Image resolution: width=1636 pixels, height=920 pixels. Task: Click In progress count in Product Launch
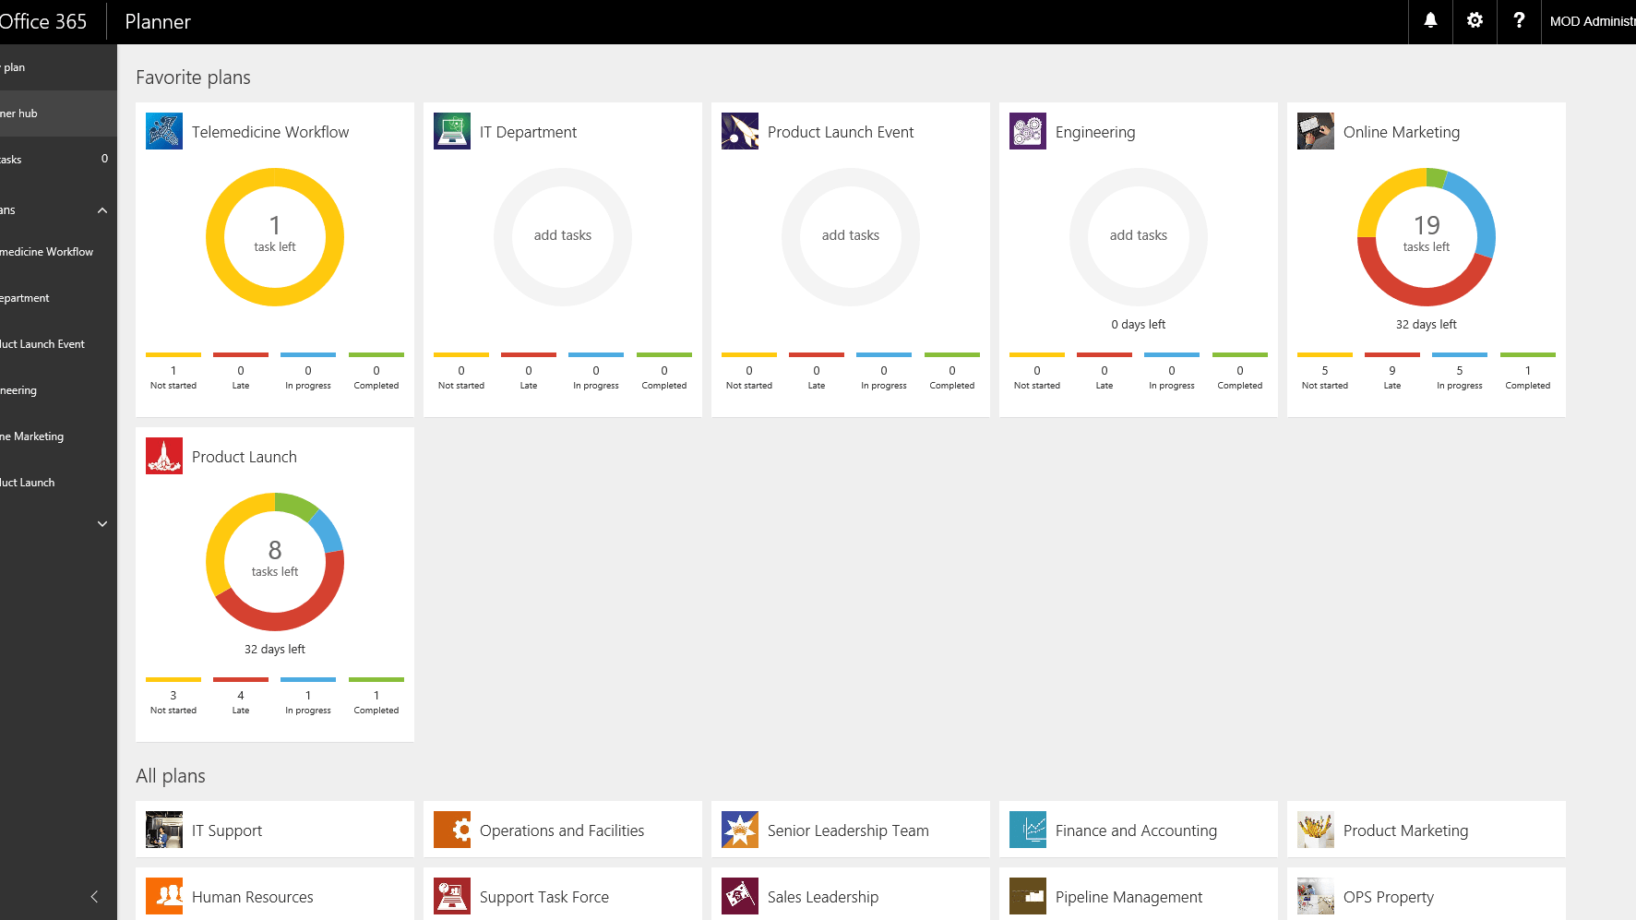point(308,696)
